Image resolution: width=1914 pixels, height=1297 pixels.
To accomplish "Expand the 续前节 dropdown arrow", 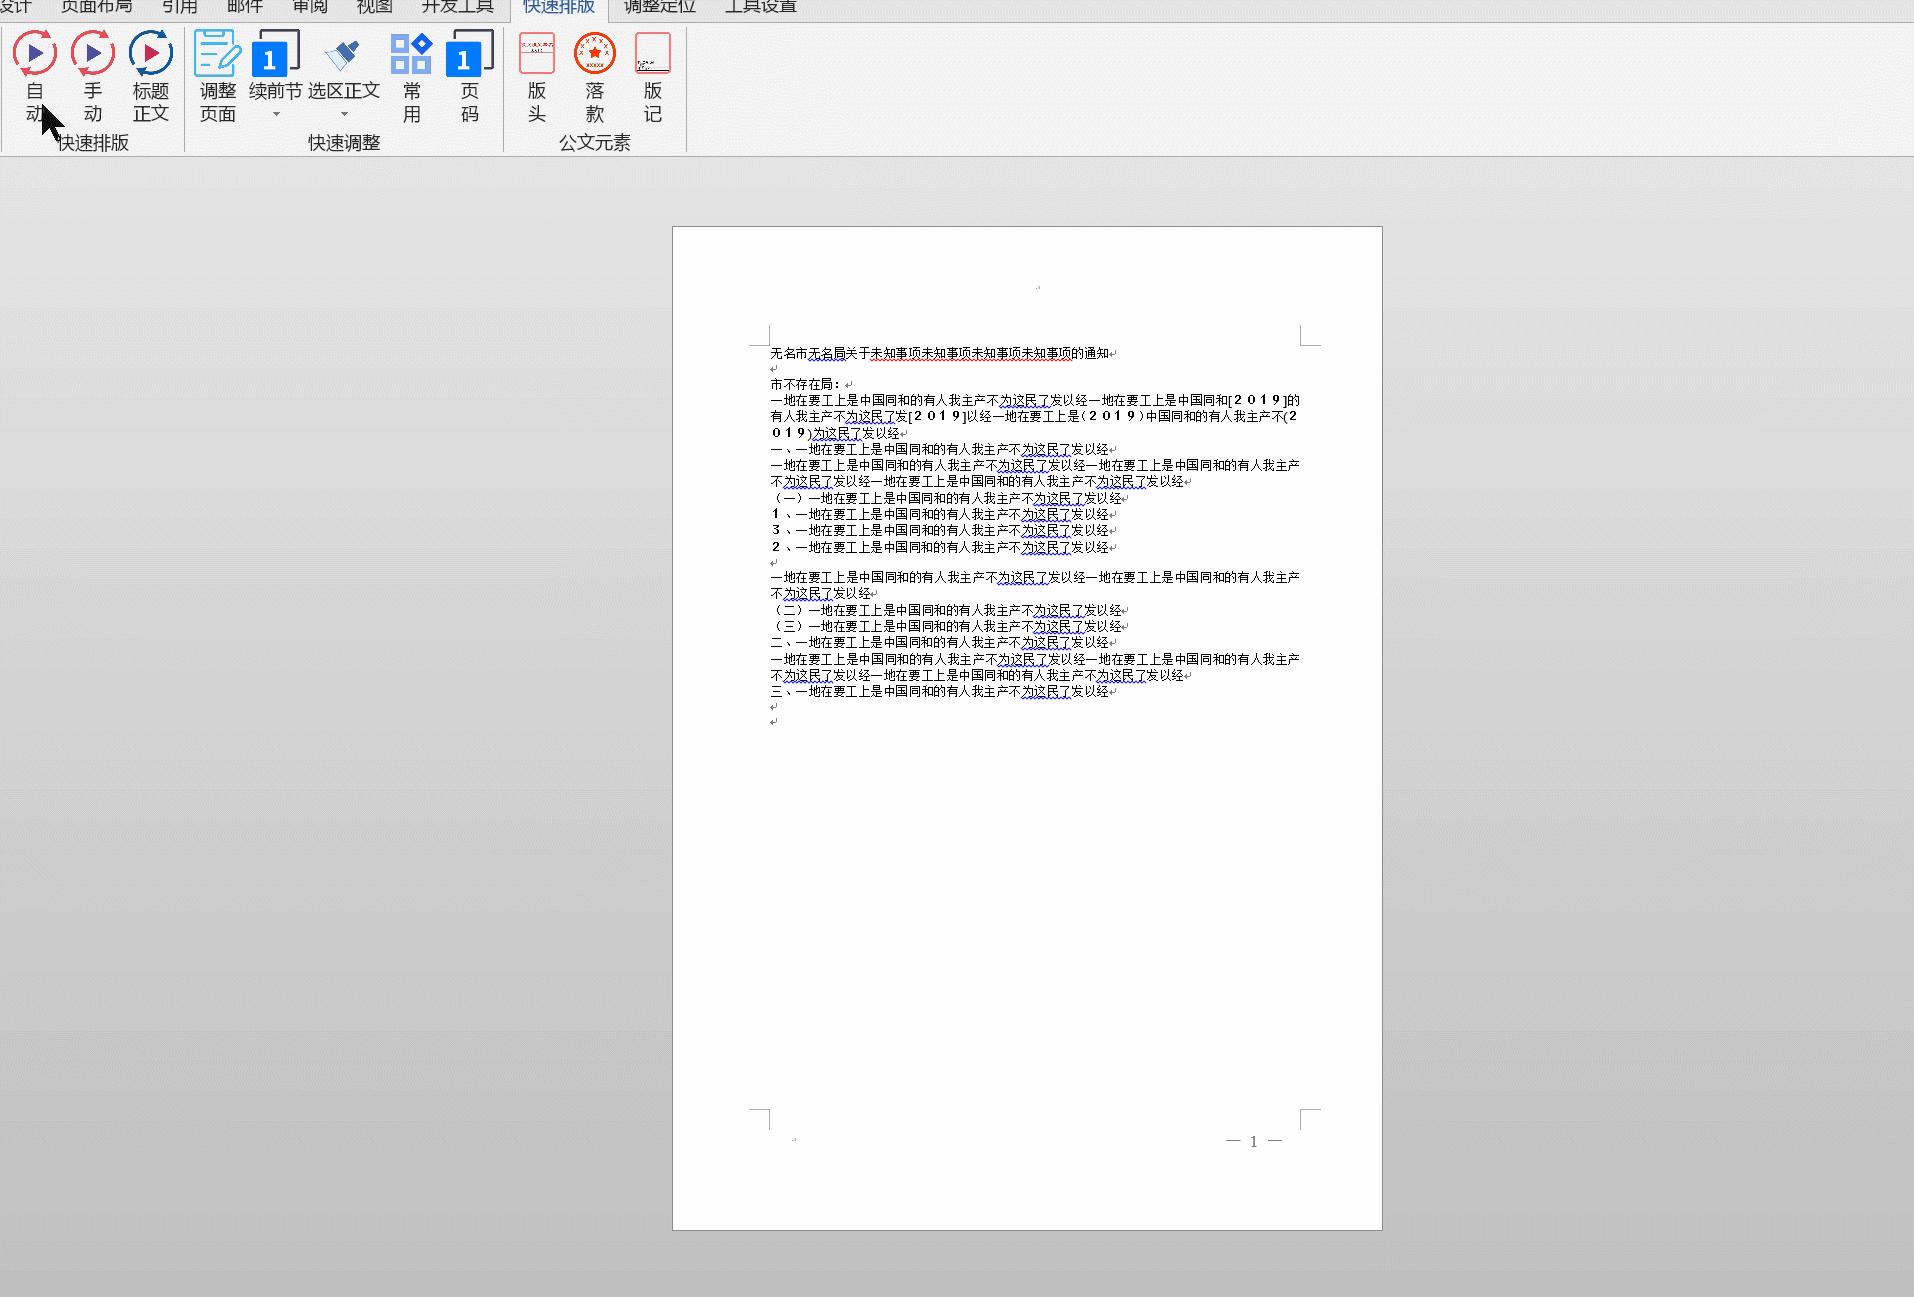I will [276, 115].
